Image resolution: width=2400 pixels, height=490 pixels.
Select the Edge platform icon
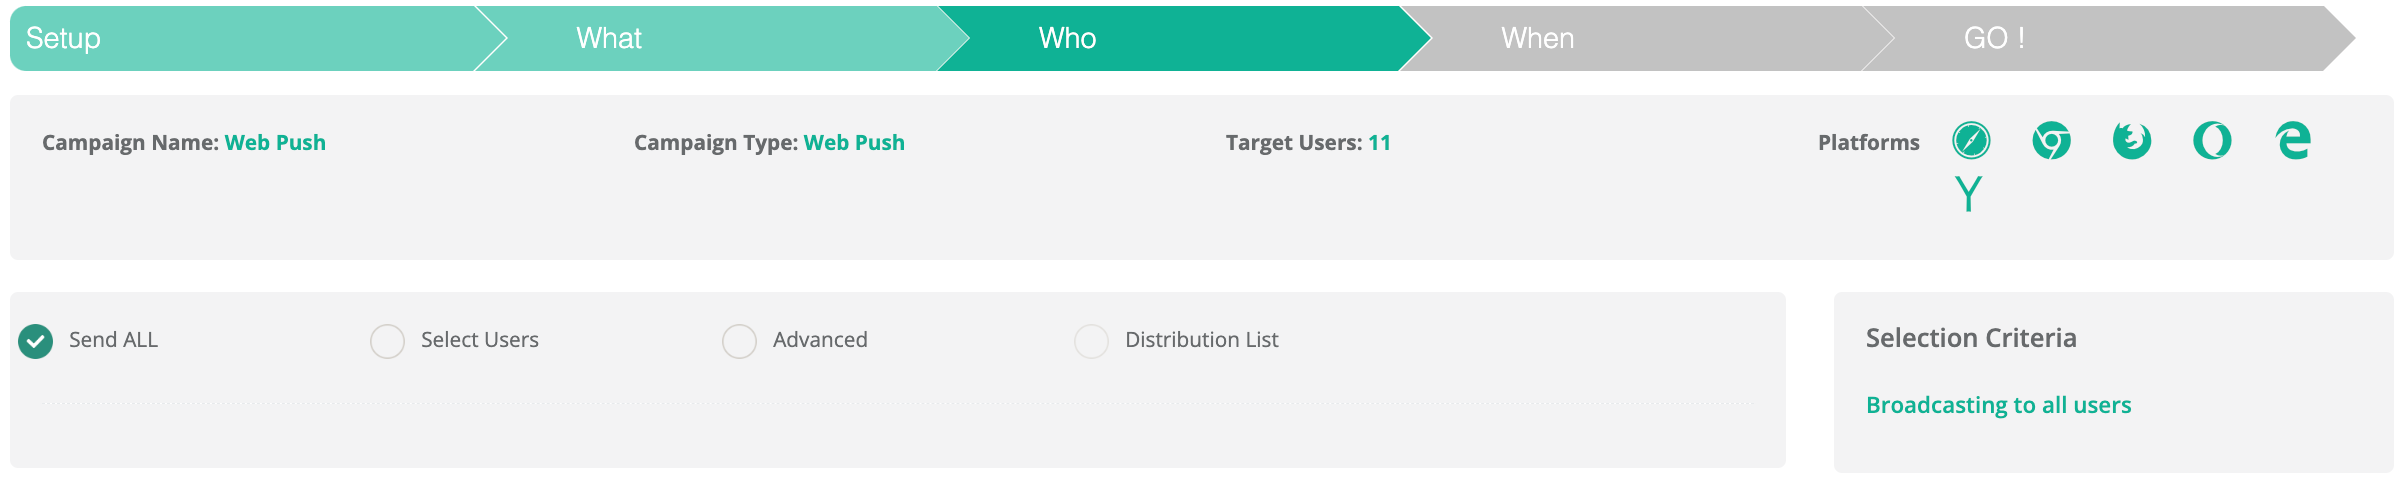2293,141
